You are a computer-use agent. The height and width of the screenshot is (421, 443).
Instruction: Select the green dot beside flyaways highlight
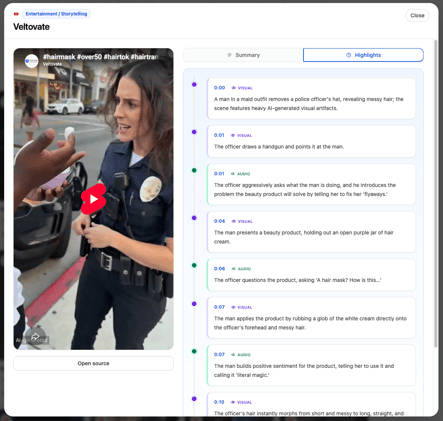click(x=194, y=170)
